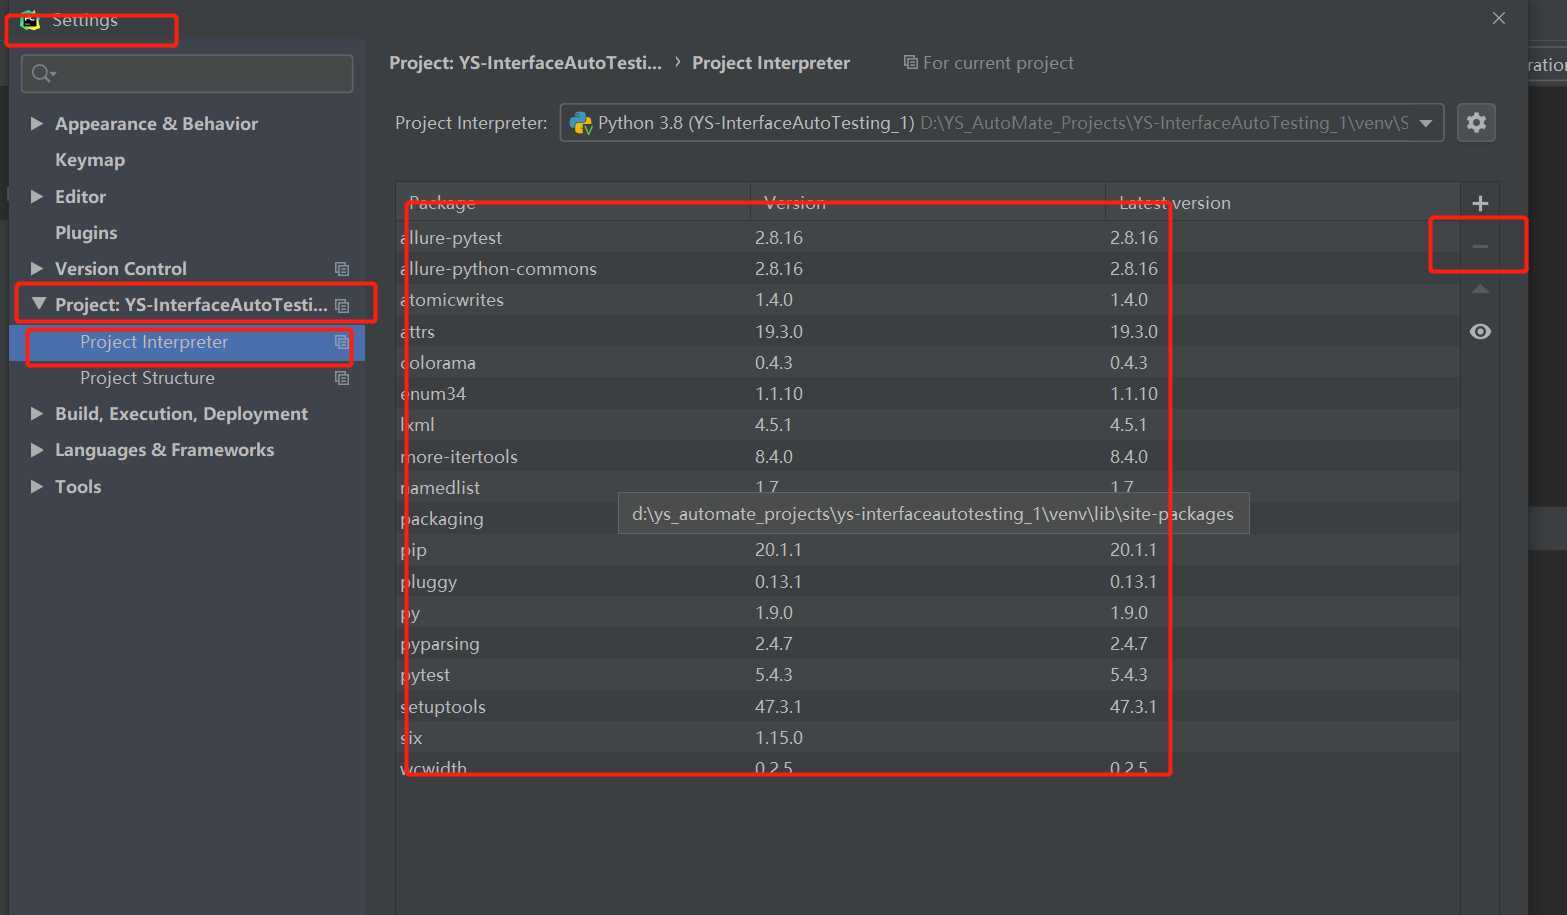Expand the Tools section
This screenshot has width=1567, height=915.
[x=37, y=486]
